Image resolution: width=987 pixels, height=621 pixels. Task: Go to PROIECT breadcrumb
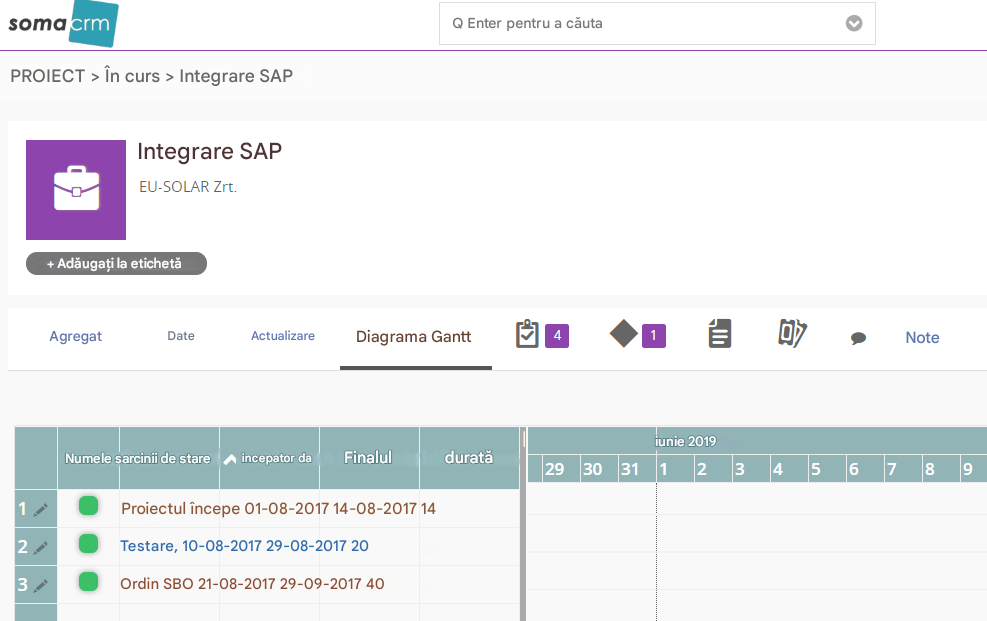point(47,76)
